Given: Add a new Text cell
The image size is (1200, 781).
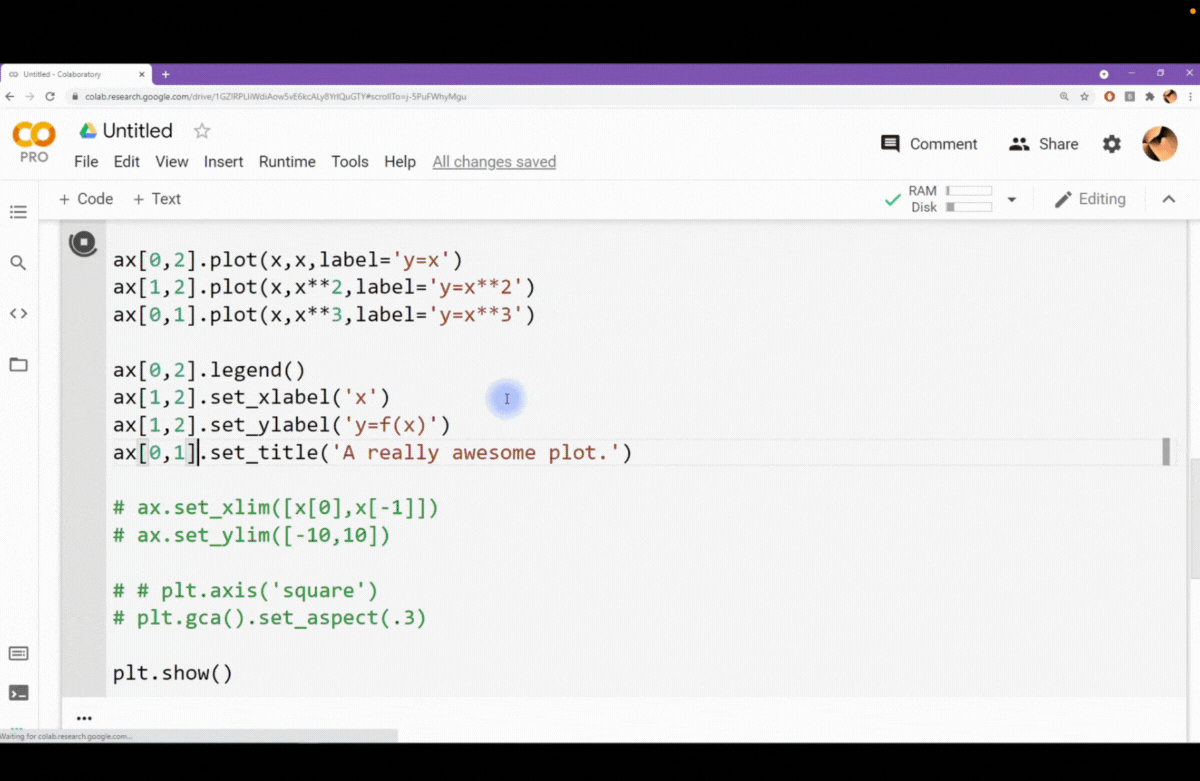Looking at the screenshot, I should 157,199.
